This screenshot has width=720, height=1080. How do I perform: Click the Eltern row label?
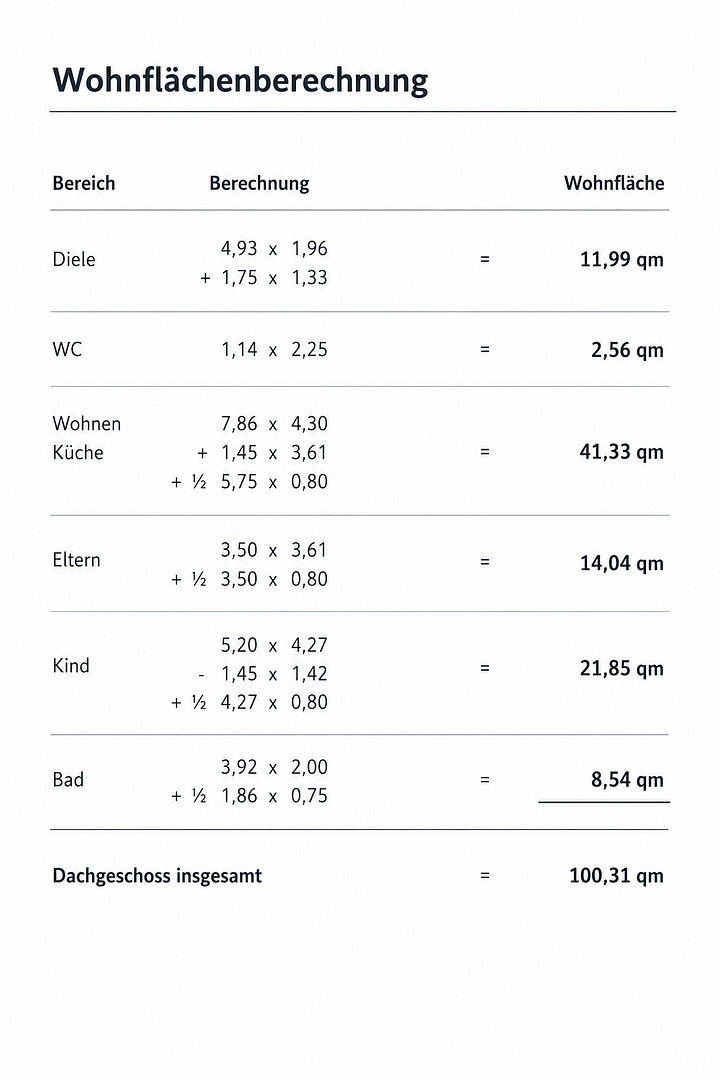(x=76, y=560)
